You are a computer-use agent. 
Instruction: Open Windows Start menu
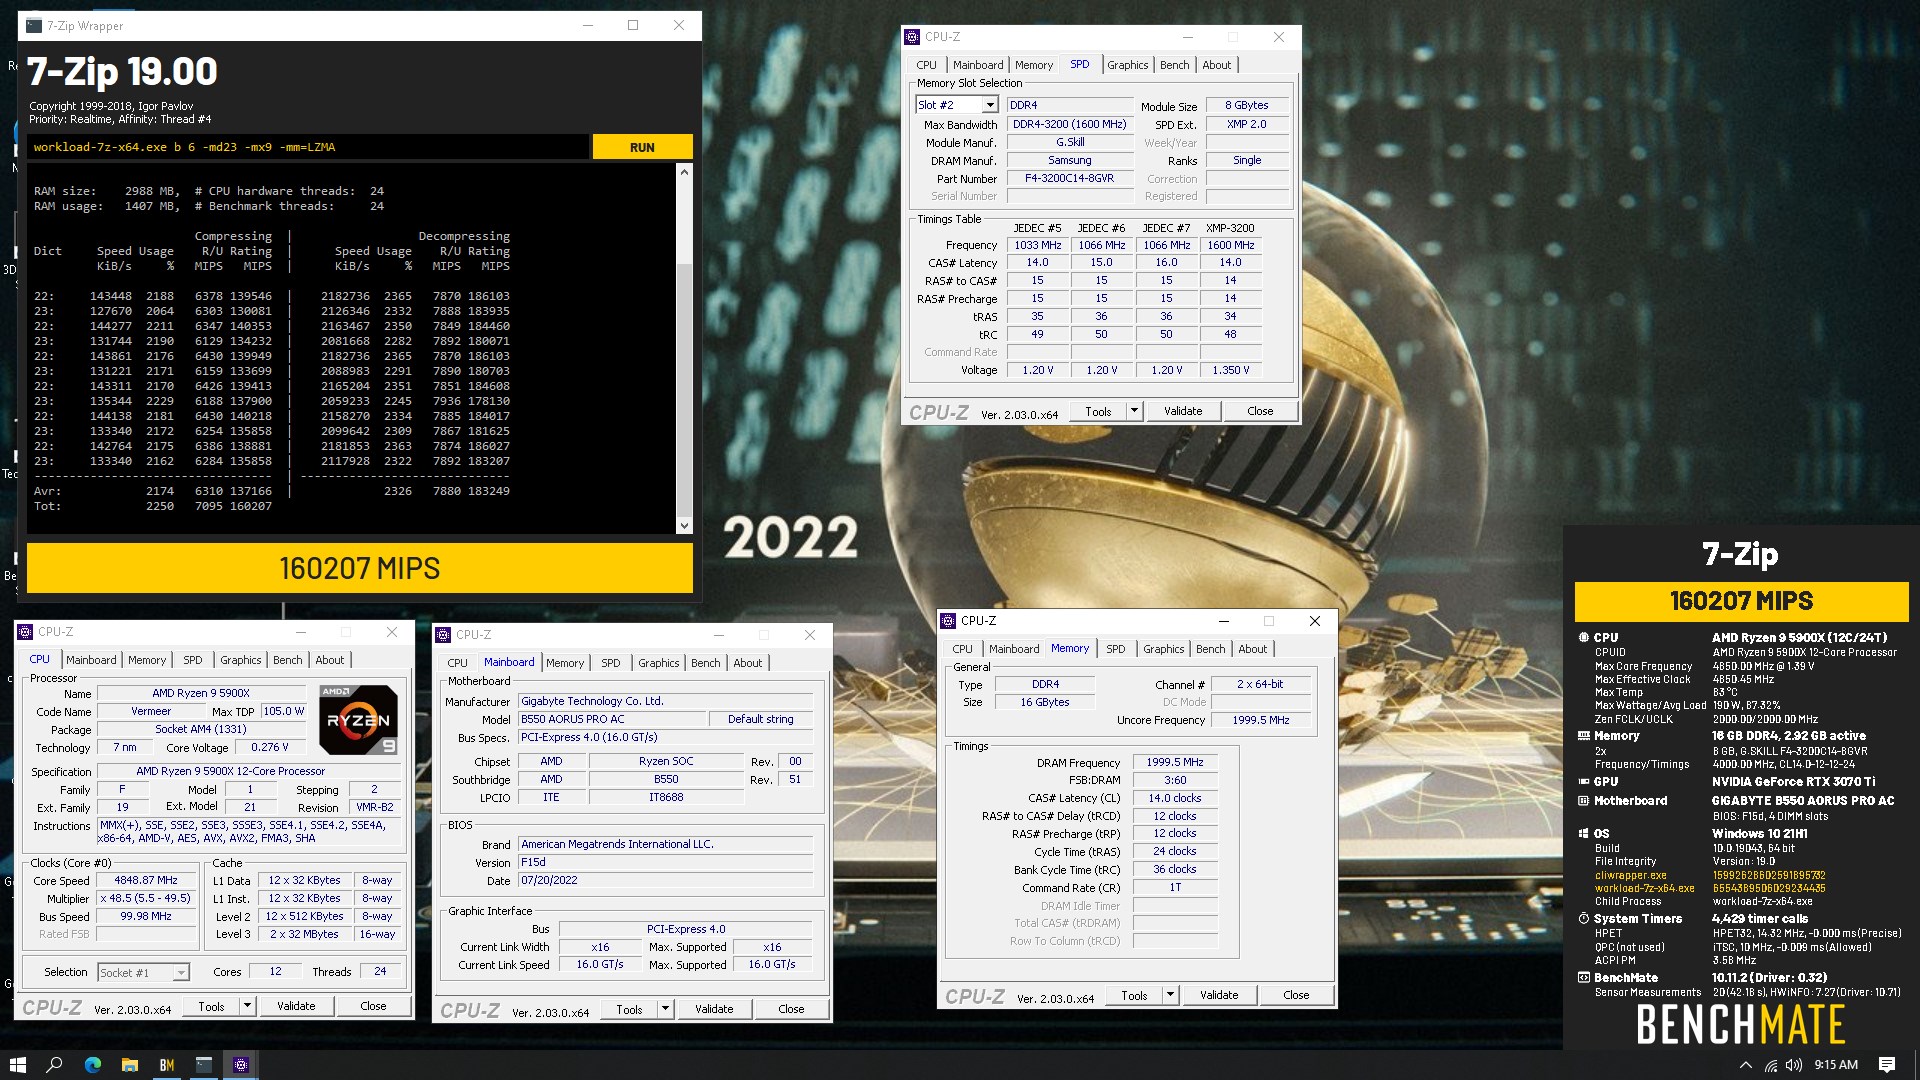click(x=17, y=1065)
